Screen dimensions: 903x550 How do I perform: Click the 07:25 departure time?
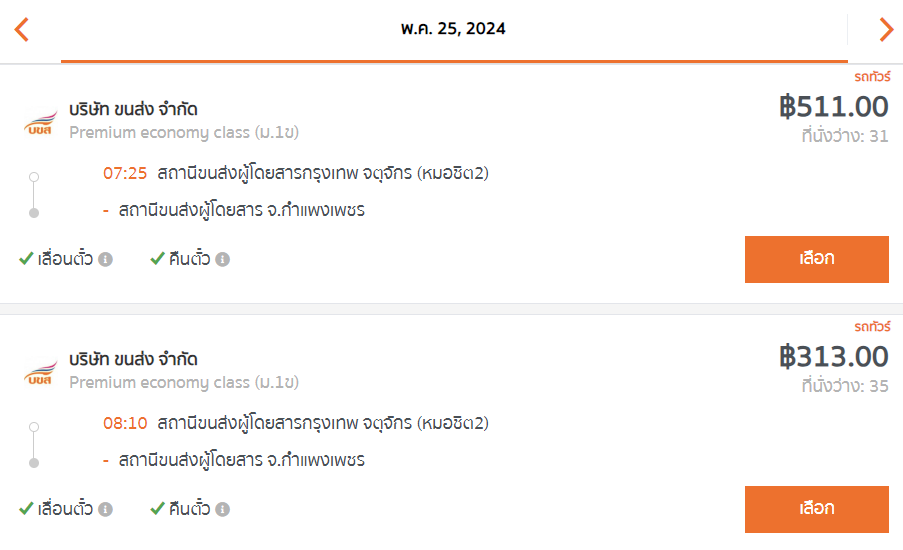tap(125, 174)
